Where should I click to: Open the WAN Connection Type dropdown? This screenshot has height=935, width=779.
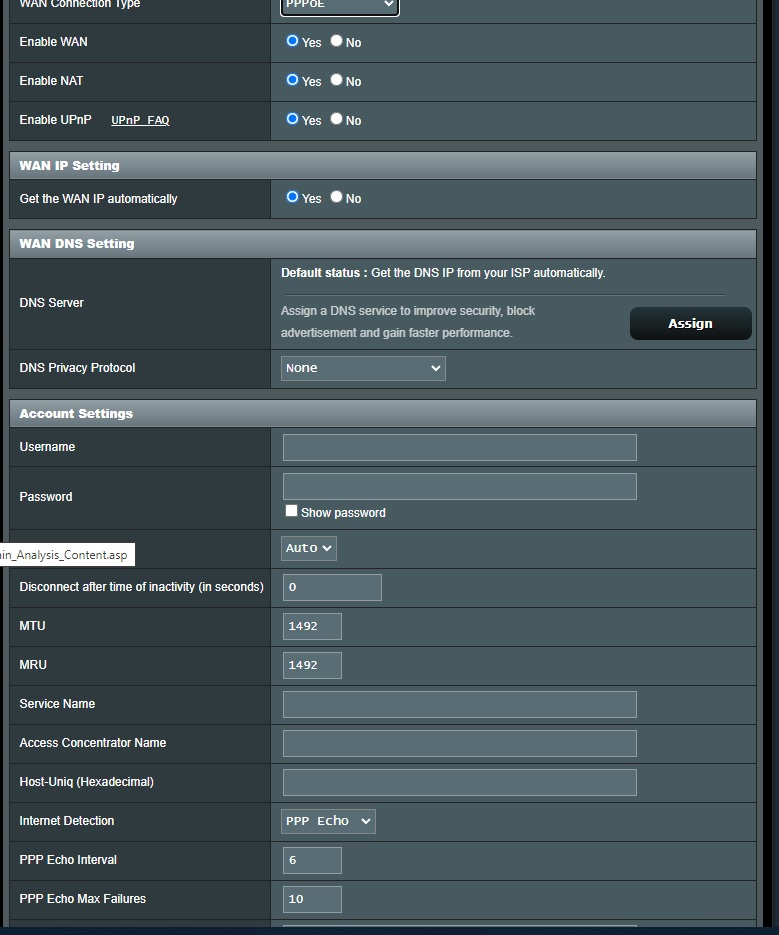(339, 5)
